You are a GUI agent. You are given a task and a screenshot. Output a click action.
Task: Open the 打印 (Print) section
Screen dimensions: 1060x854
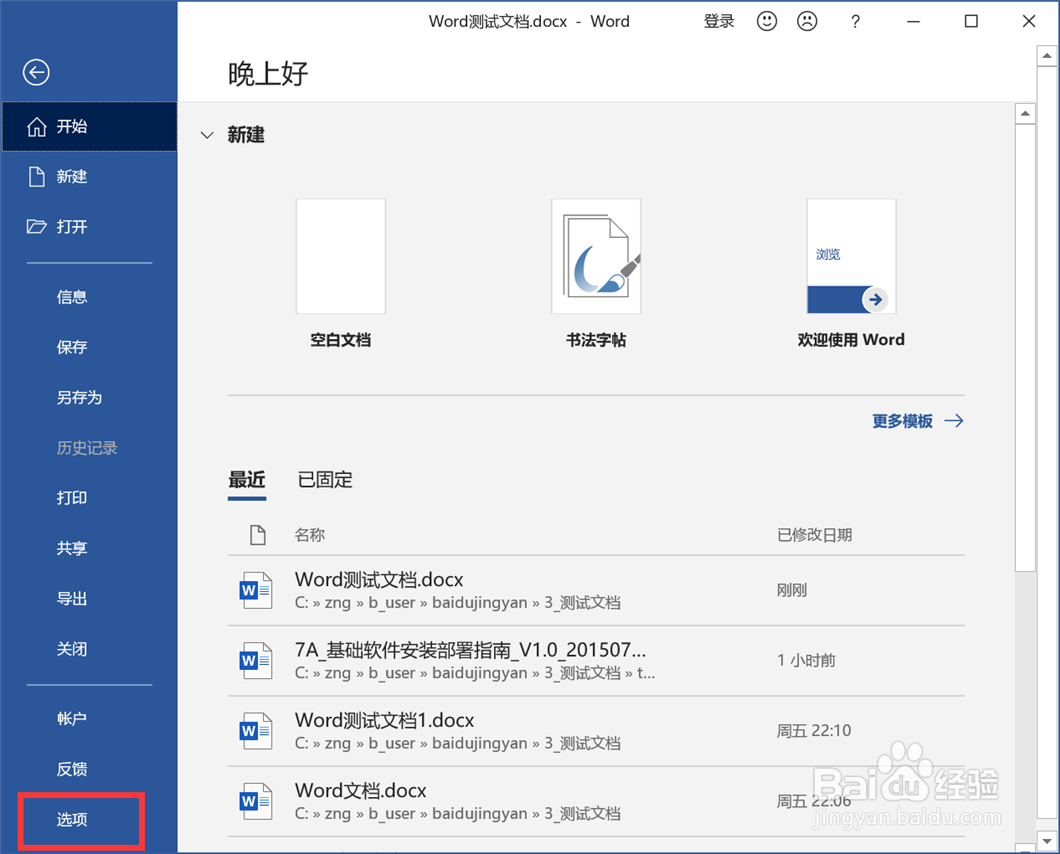(x=71, y=497)
